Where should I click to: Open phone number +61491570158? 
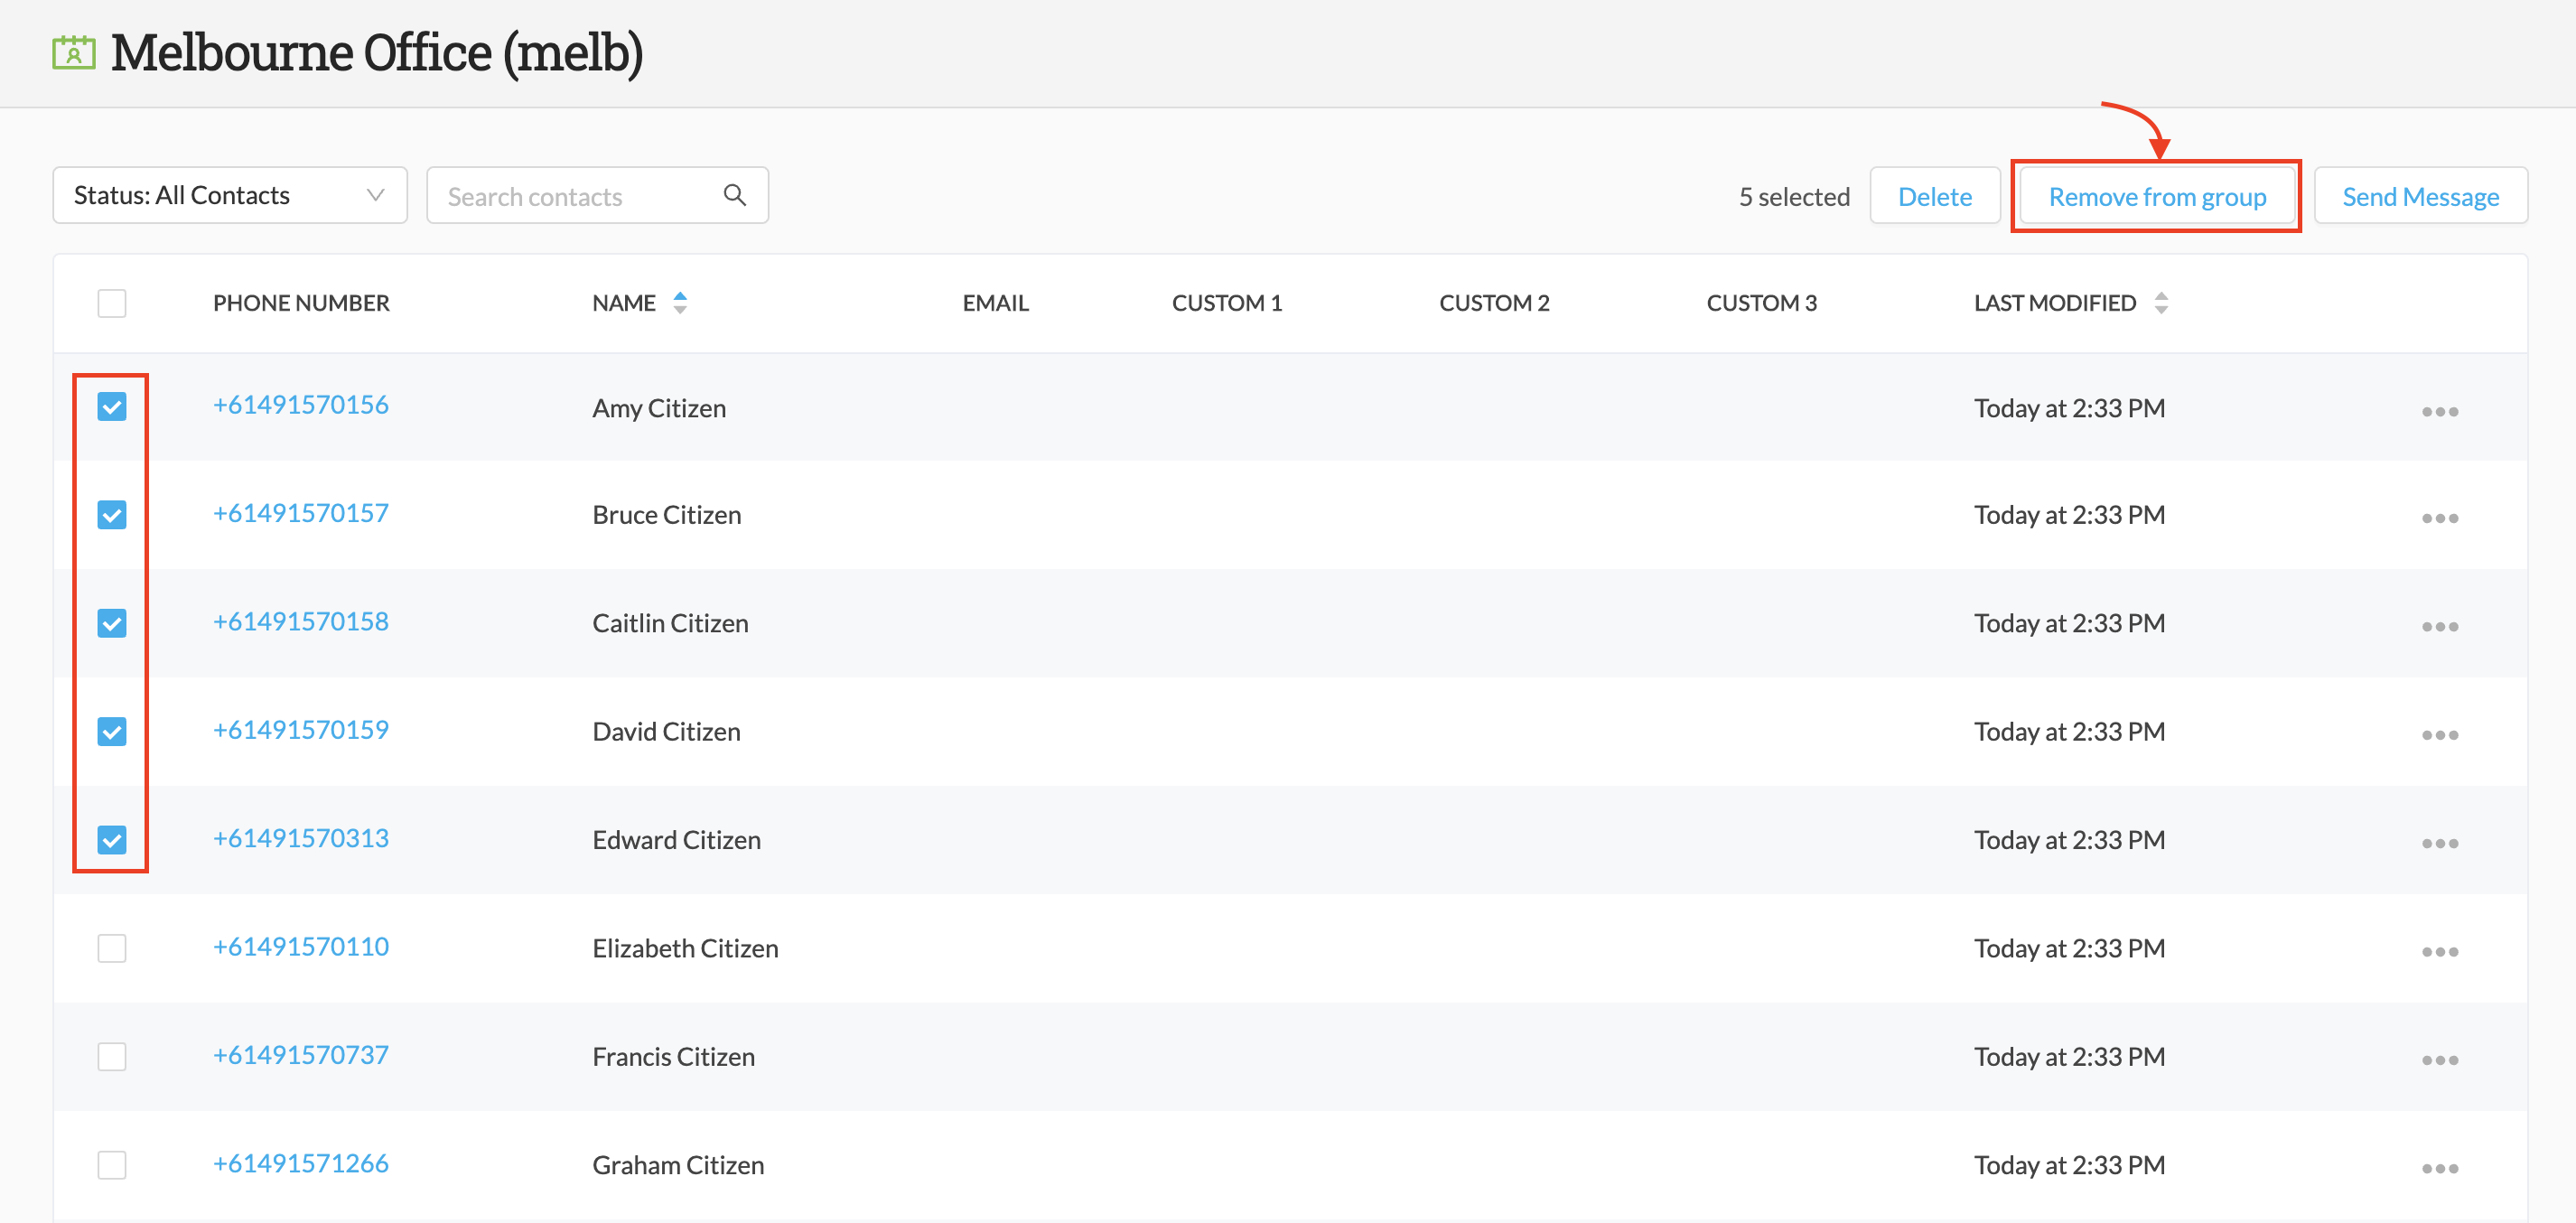[301, 622]
